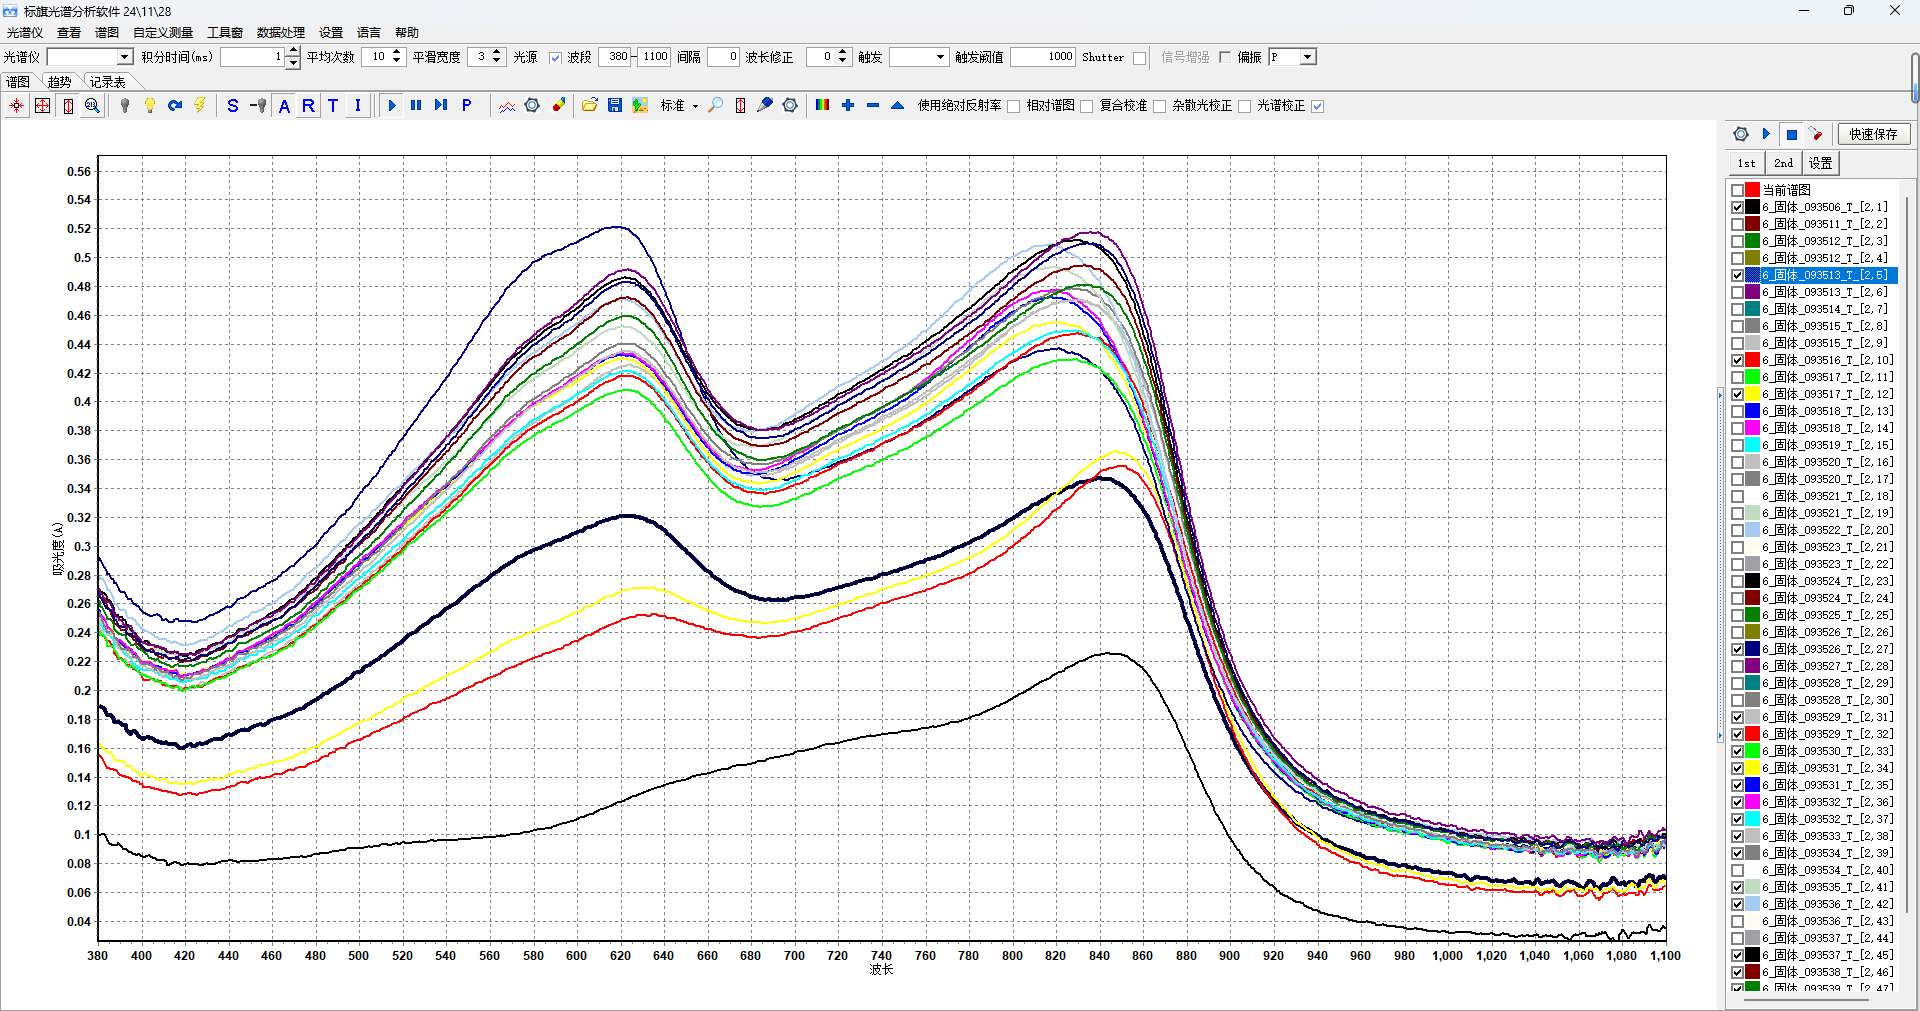This screenshot has width=1920, height=1011.
Task: Open spectrum file with folder icon
Action: coord(590,106)
